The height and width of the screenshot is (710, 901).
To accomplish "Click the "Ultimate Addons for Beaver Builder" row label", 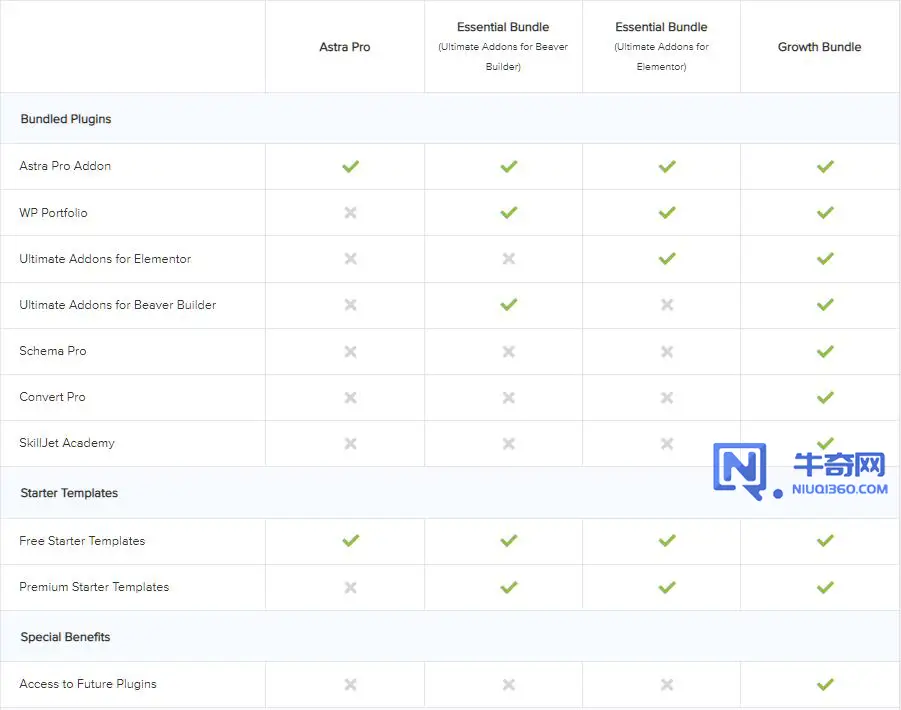I will point(118,305).
